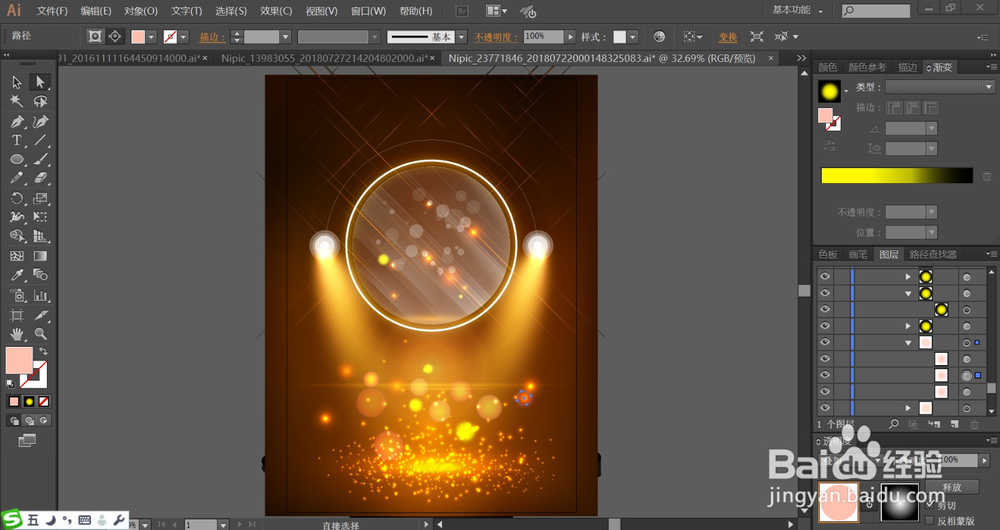
Task: Open the 效果(C) menu
Action: tap(276, 11)
